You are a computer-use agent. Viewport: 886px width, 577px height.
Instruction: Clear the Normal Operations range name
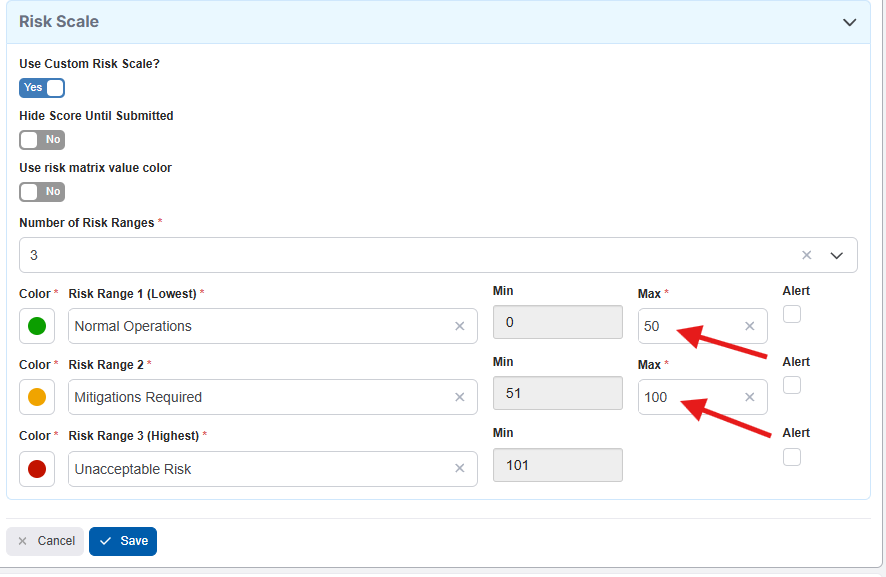coord(459,326)
